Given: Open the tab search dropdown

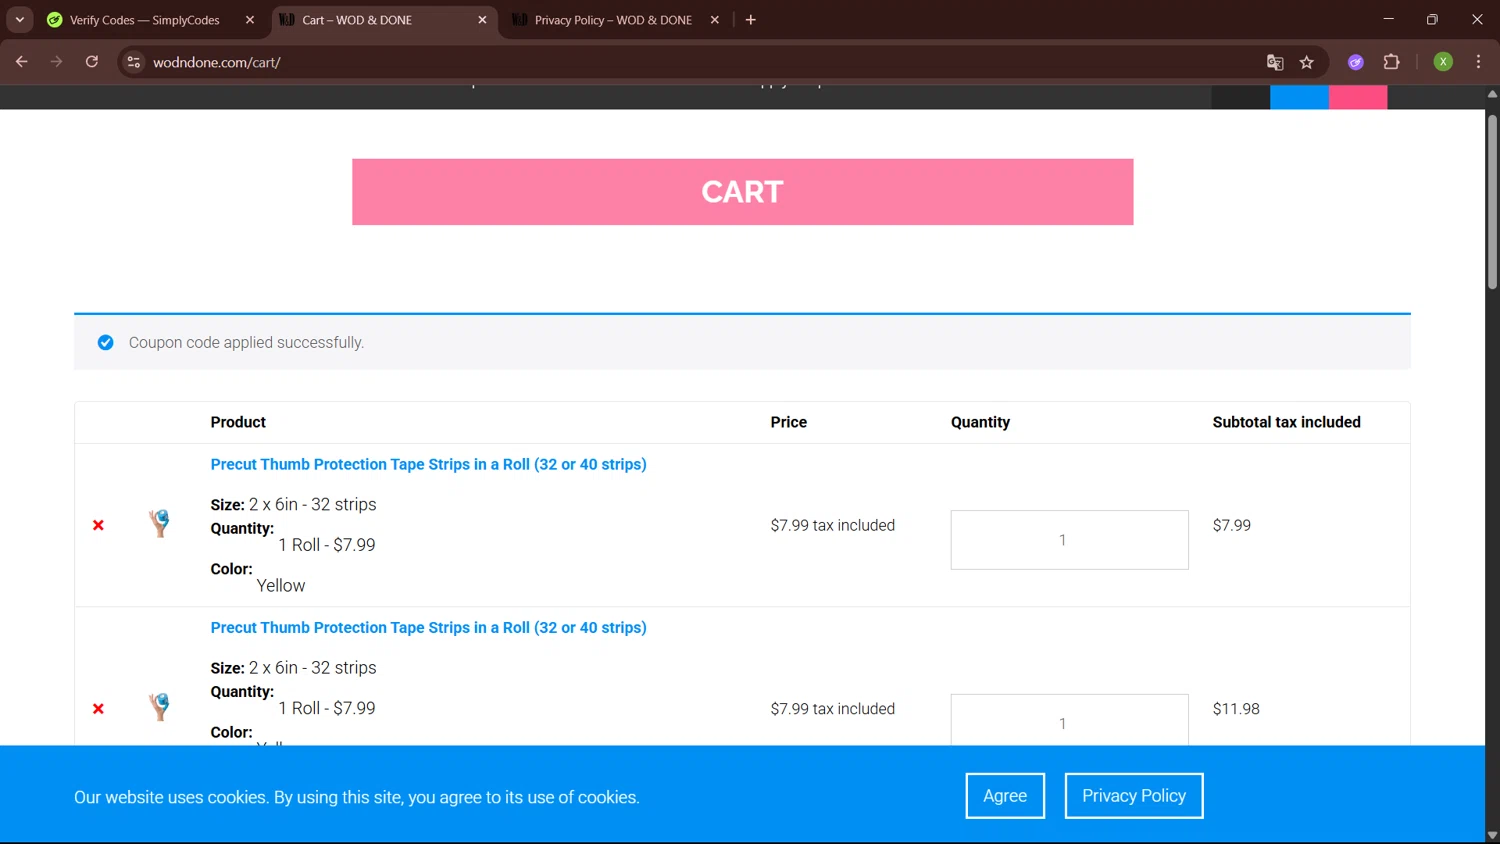Looking at the screenshot, I should [20, 20].
